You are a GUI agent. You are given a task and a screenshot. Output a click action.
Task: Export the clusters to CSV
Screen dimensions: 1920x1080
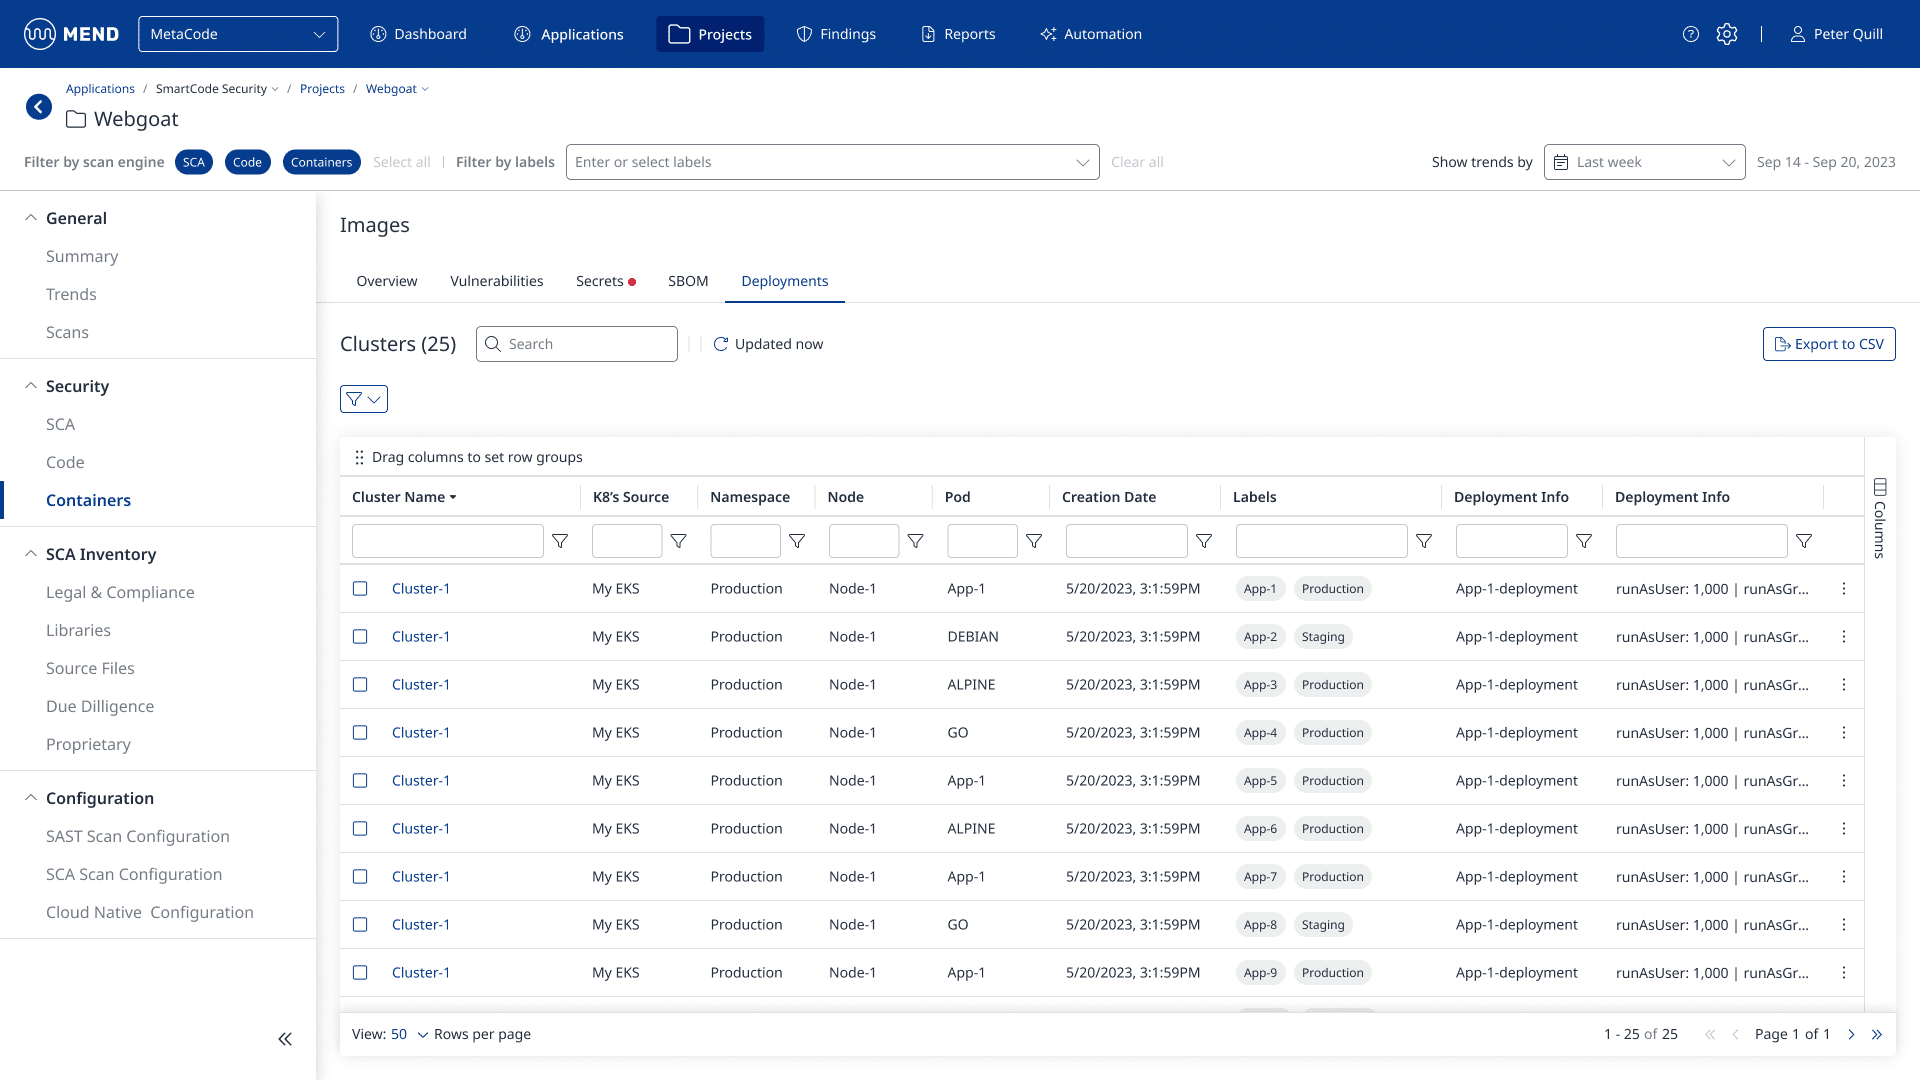click(x=1829, y=343)
